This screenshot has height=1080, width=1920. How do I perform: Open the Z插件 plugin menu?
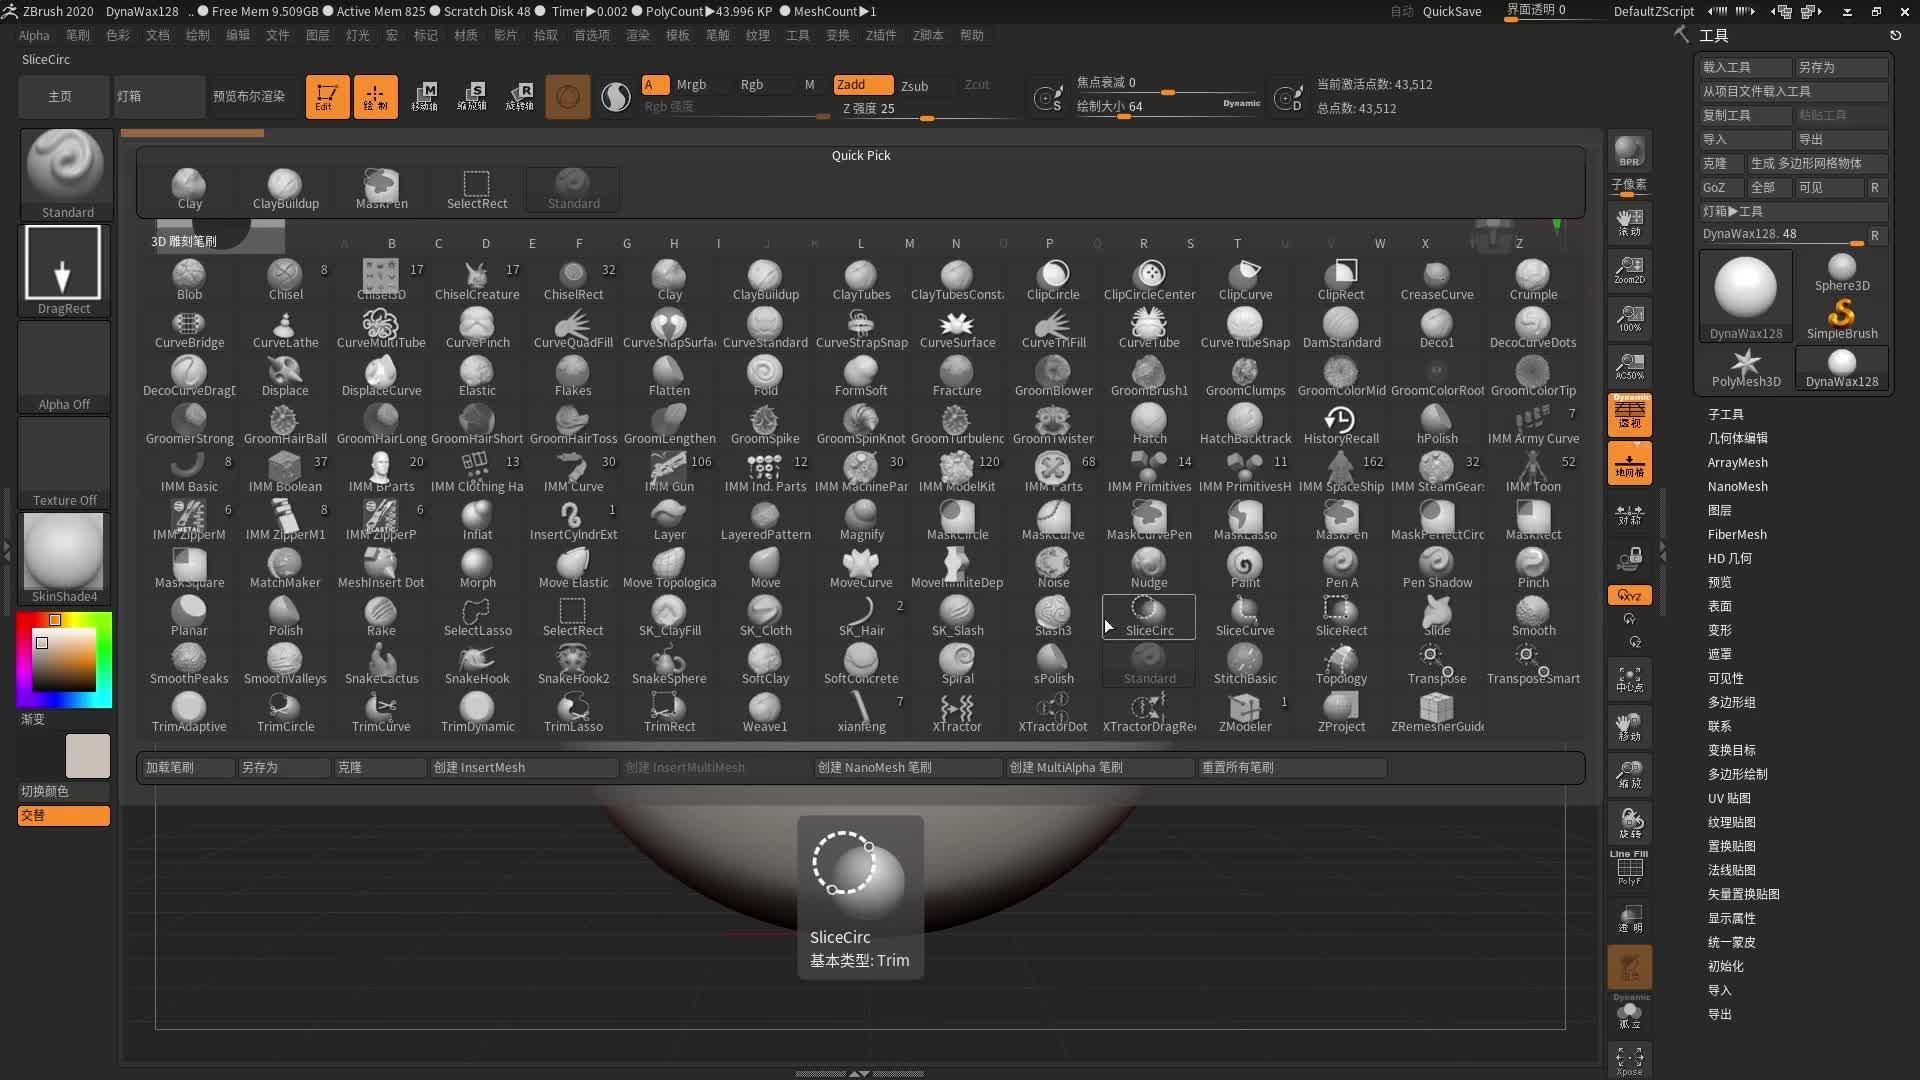(881, 35)
